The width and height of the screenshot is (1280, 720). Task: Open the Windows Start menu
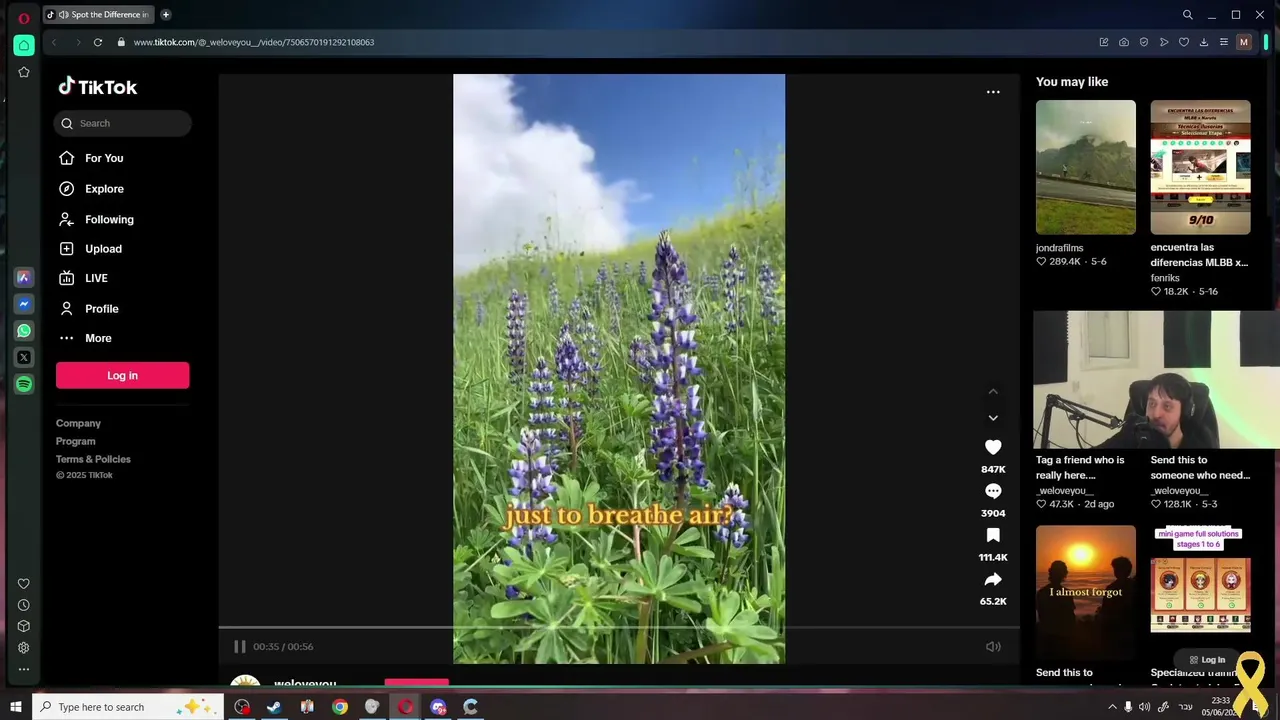coord(15,707)
